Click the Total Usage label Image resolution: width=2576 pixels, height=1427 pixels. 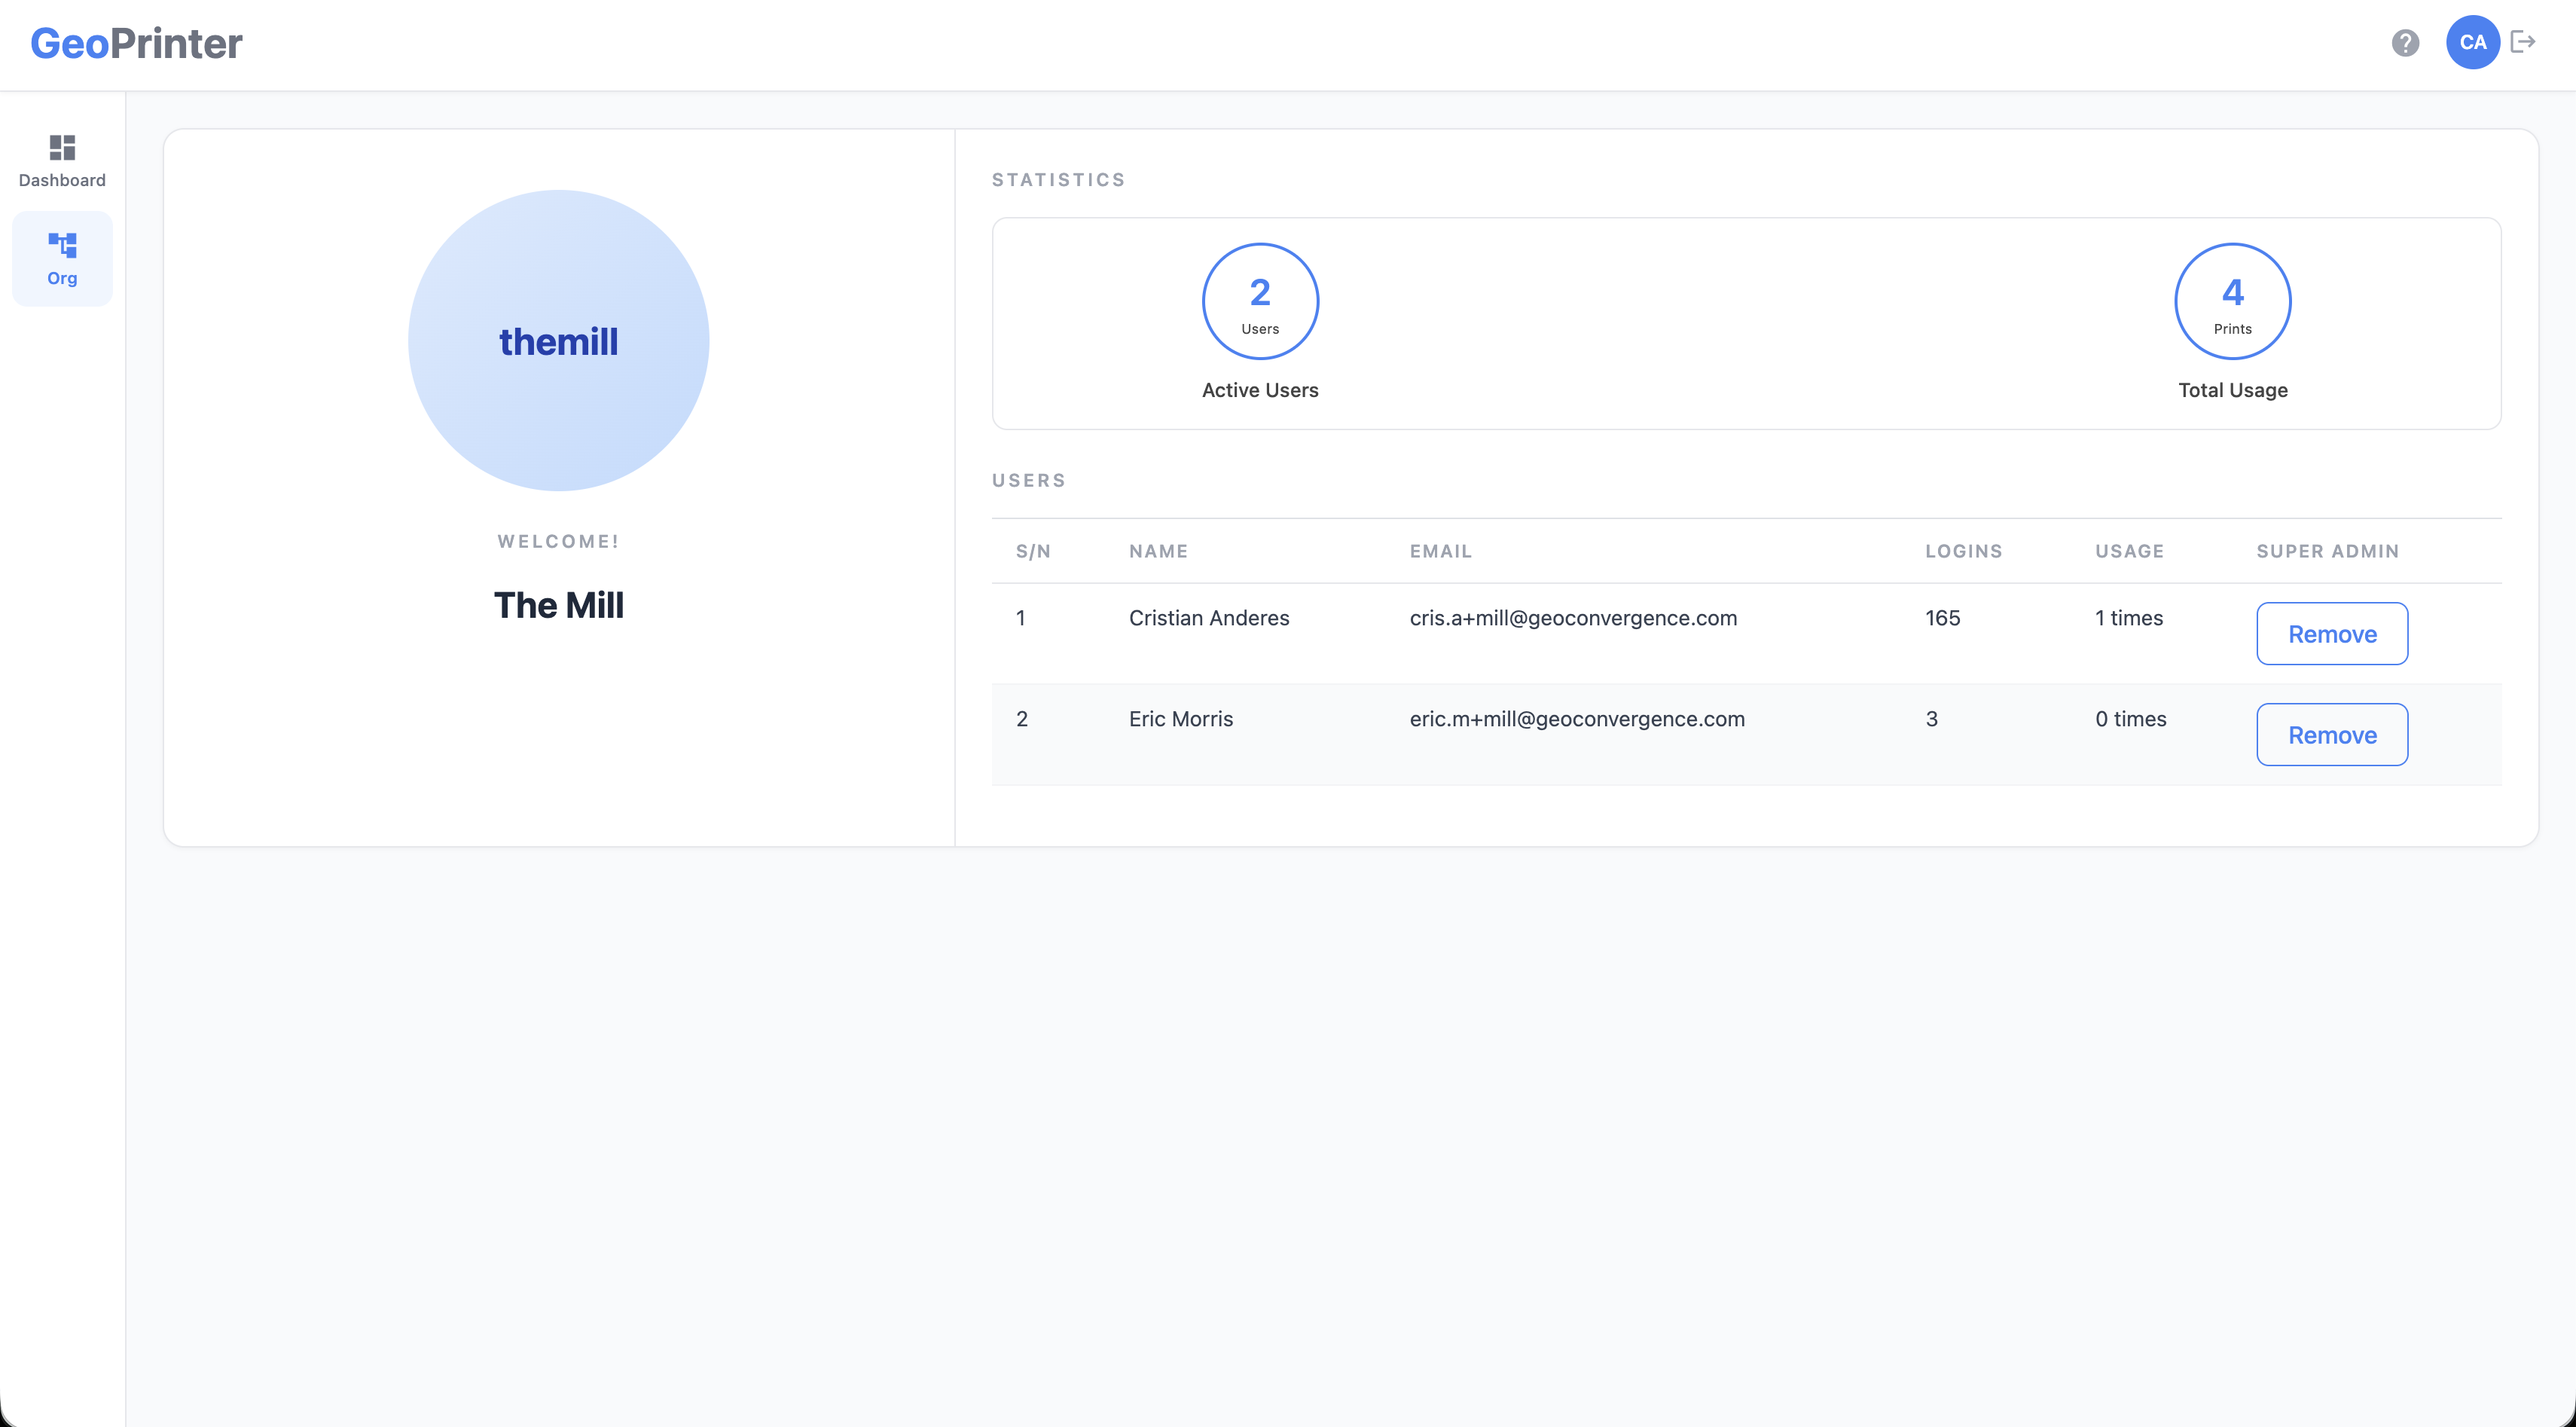point(2233,390)
